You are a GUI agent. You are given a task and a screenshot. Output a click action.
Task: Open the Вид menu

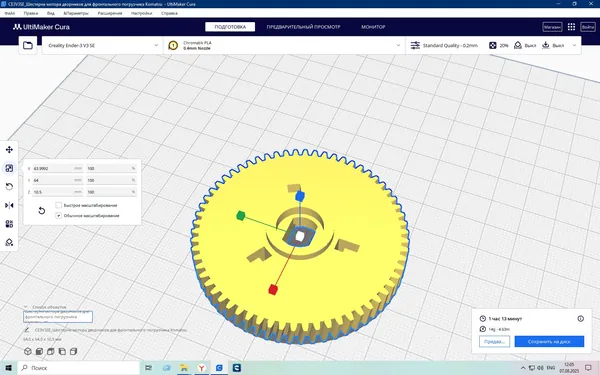51,13
